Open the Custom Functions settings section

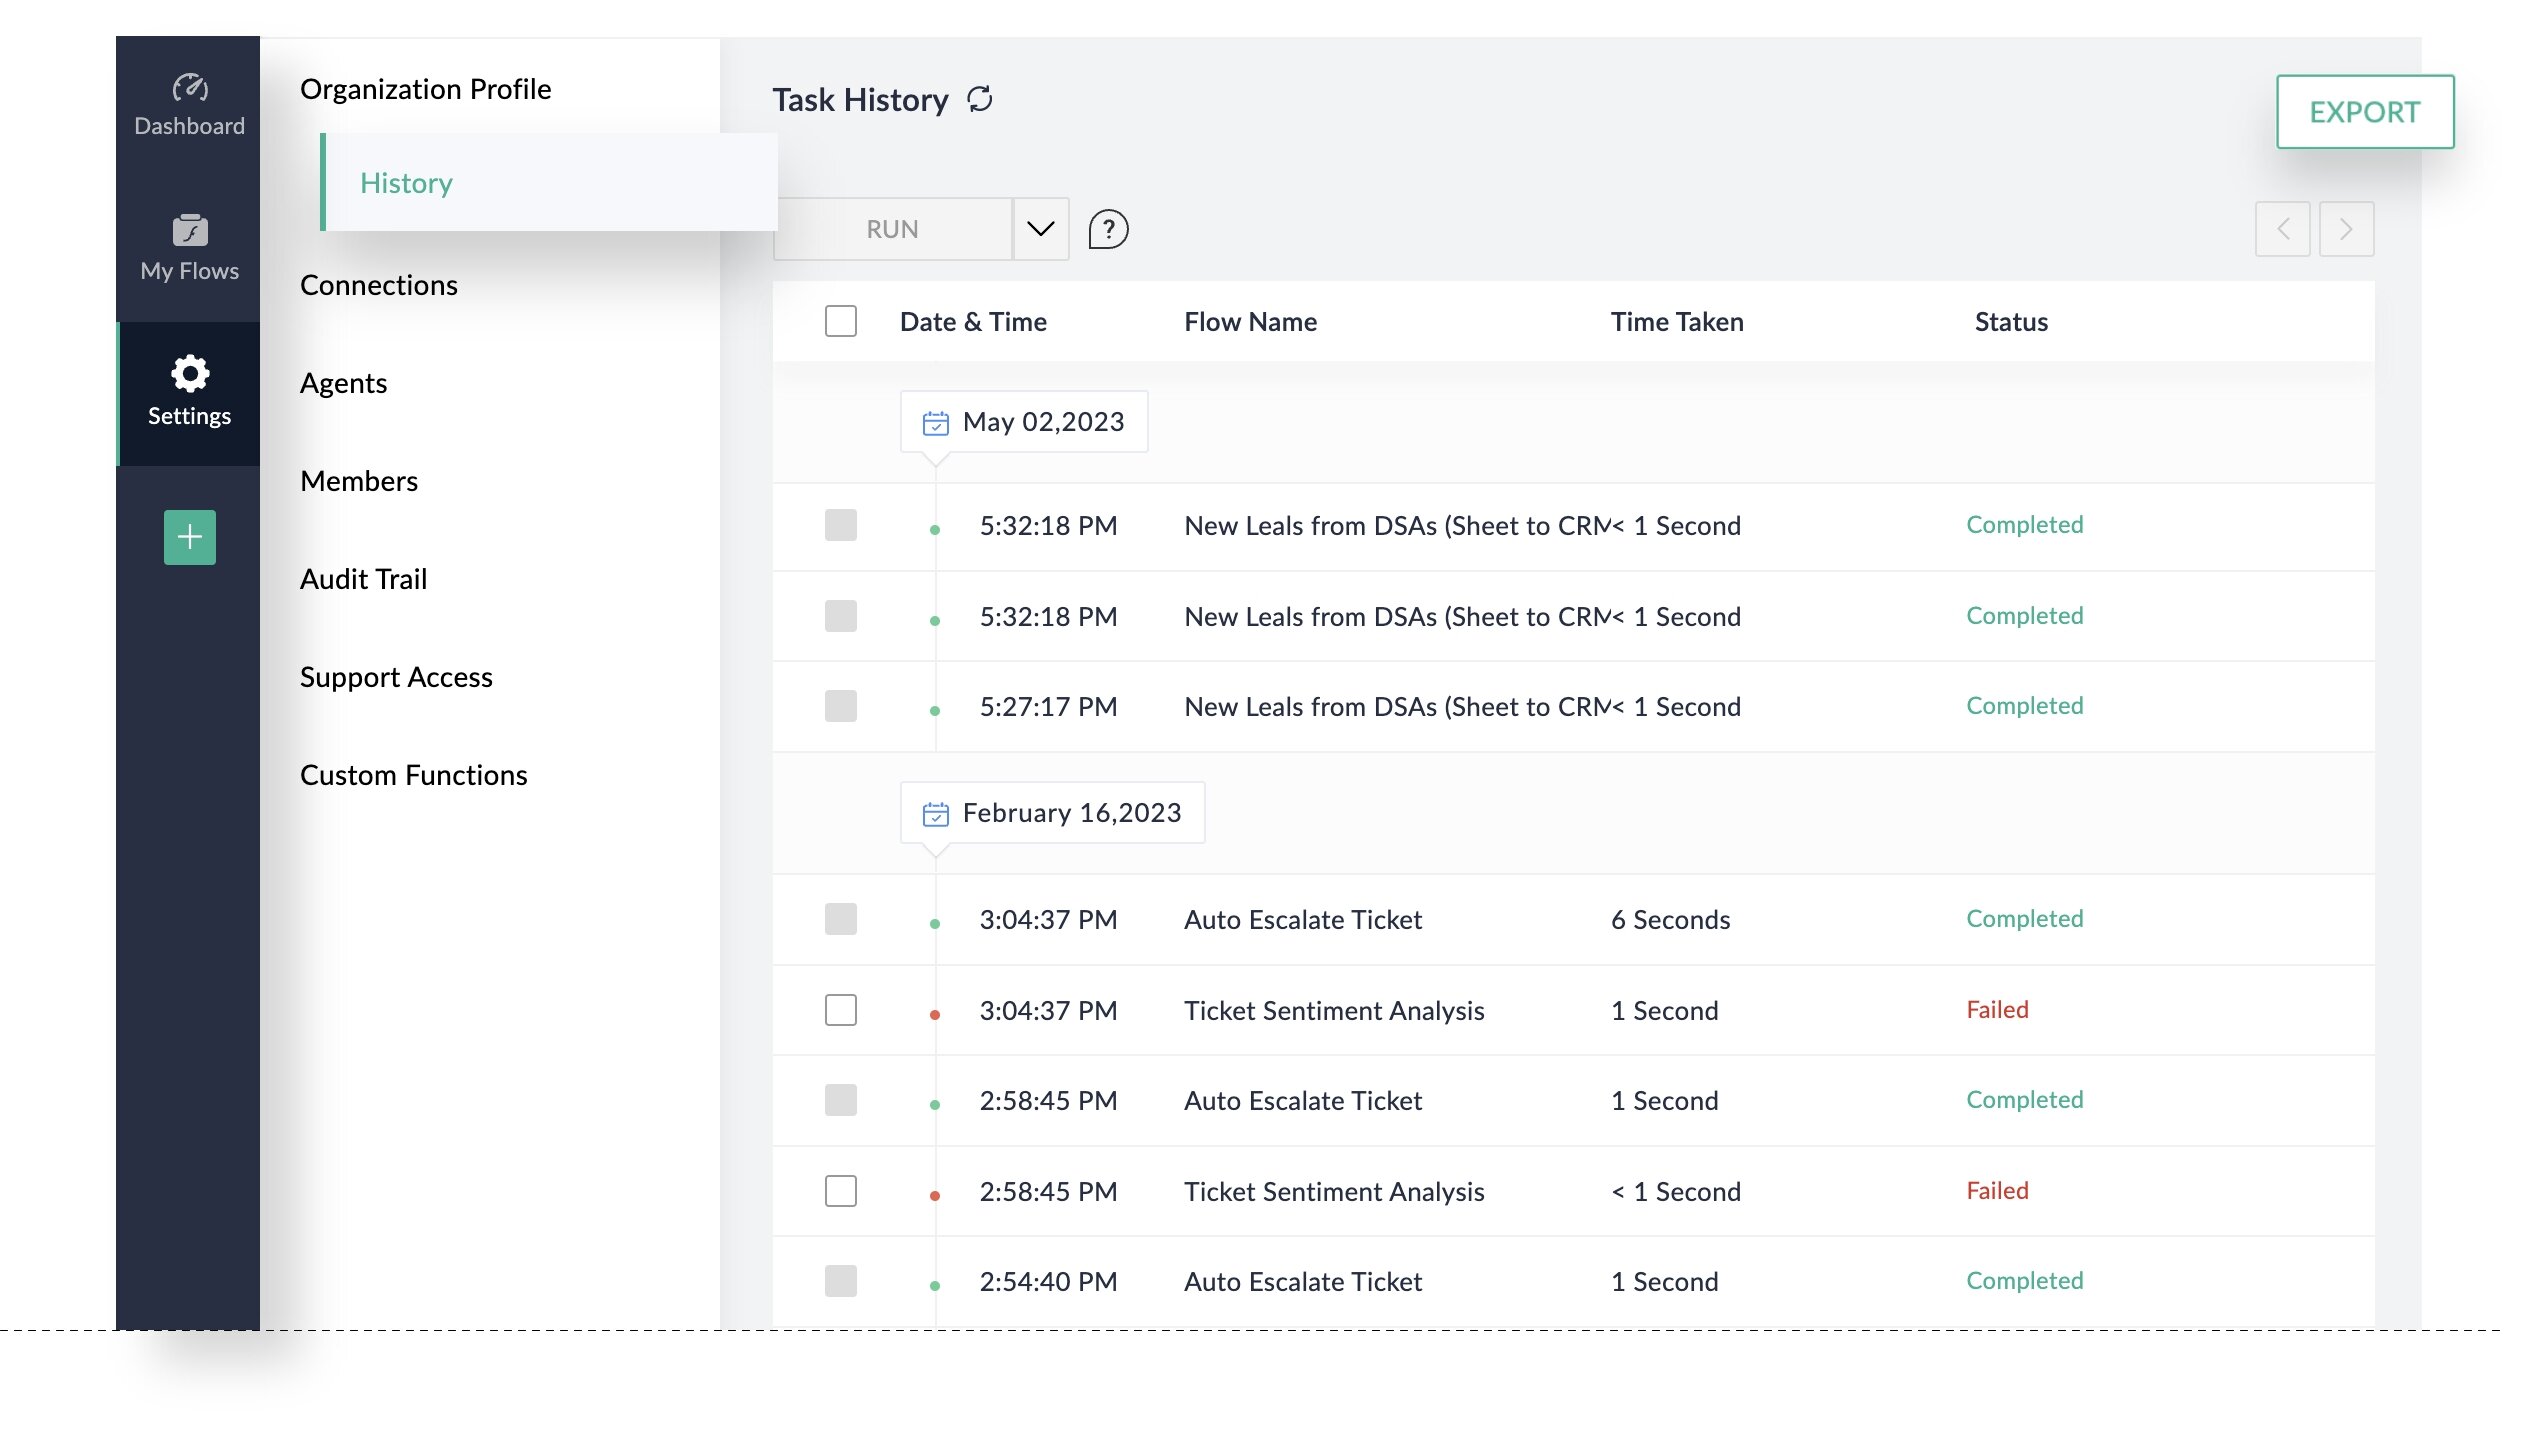414,775
